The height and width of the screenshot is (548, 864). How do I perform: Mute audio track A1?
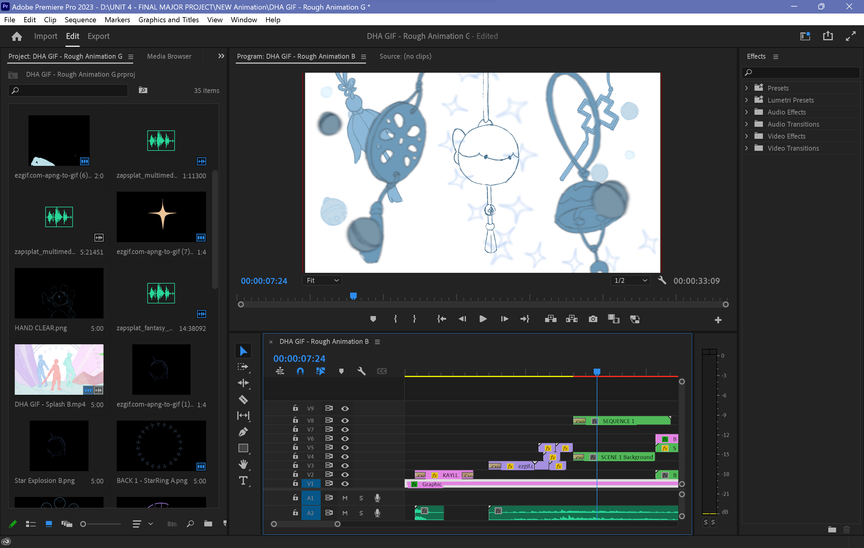(345, 498)
